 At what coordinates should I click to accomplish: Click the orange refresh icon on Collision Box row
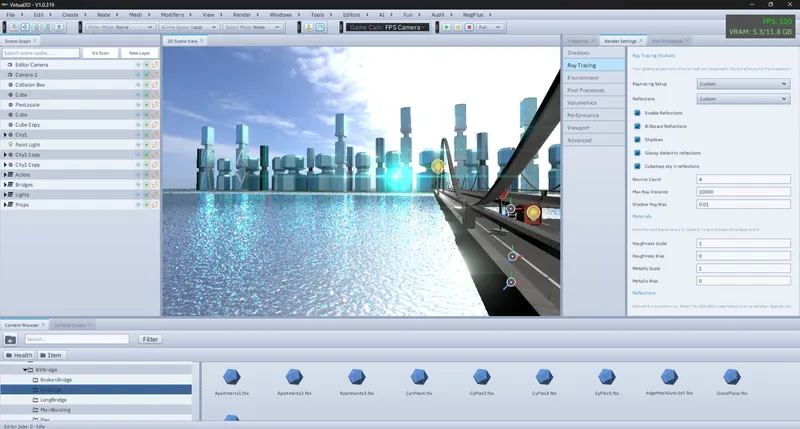pyautogui.click(x=155, y=85)
